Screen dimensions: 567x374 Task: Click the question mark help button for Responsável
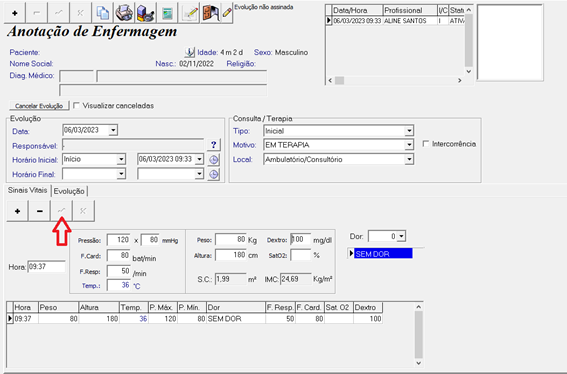tap(214, 145)
